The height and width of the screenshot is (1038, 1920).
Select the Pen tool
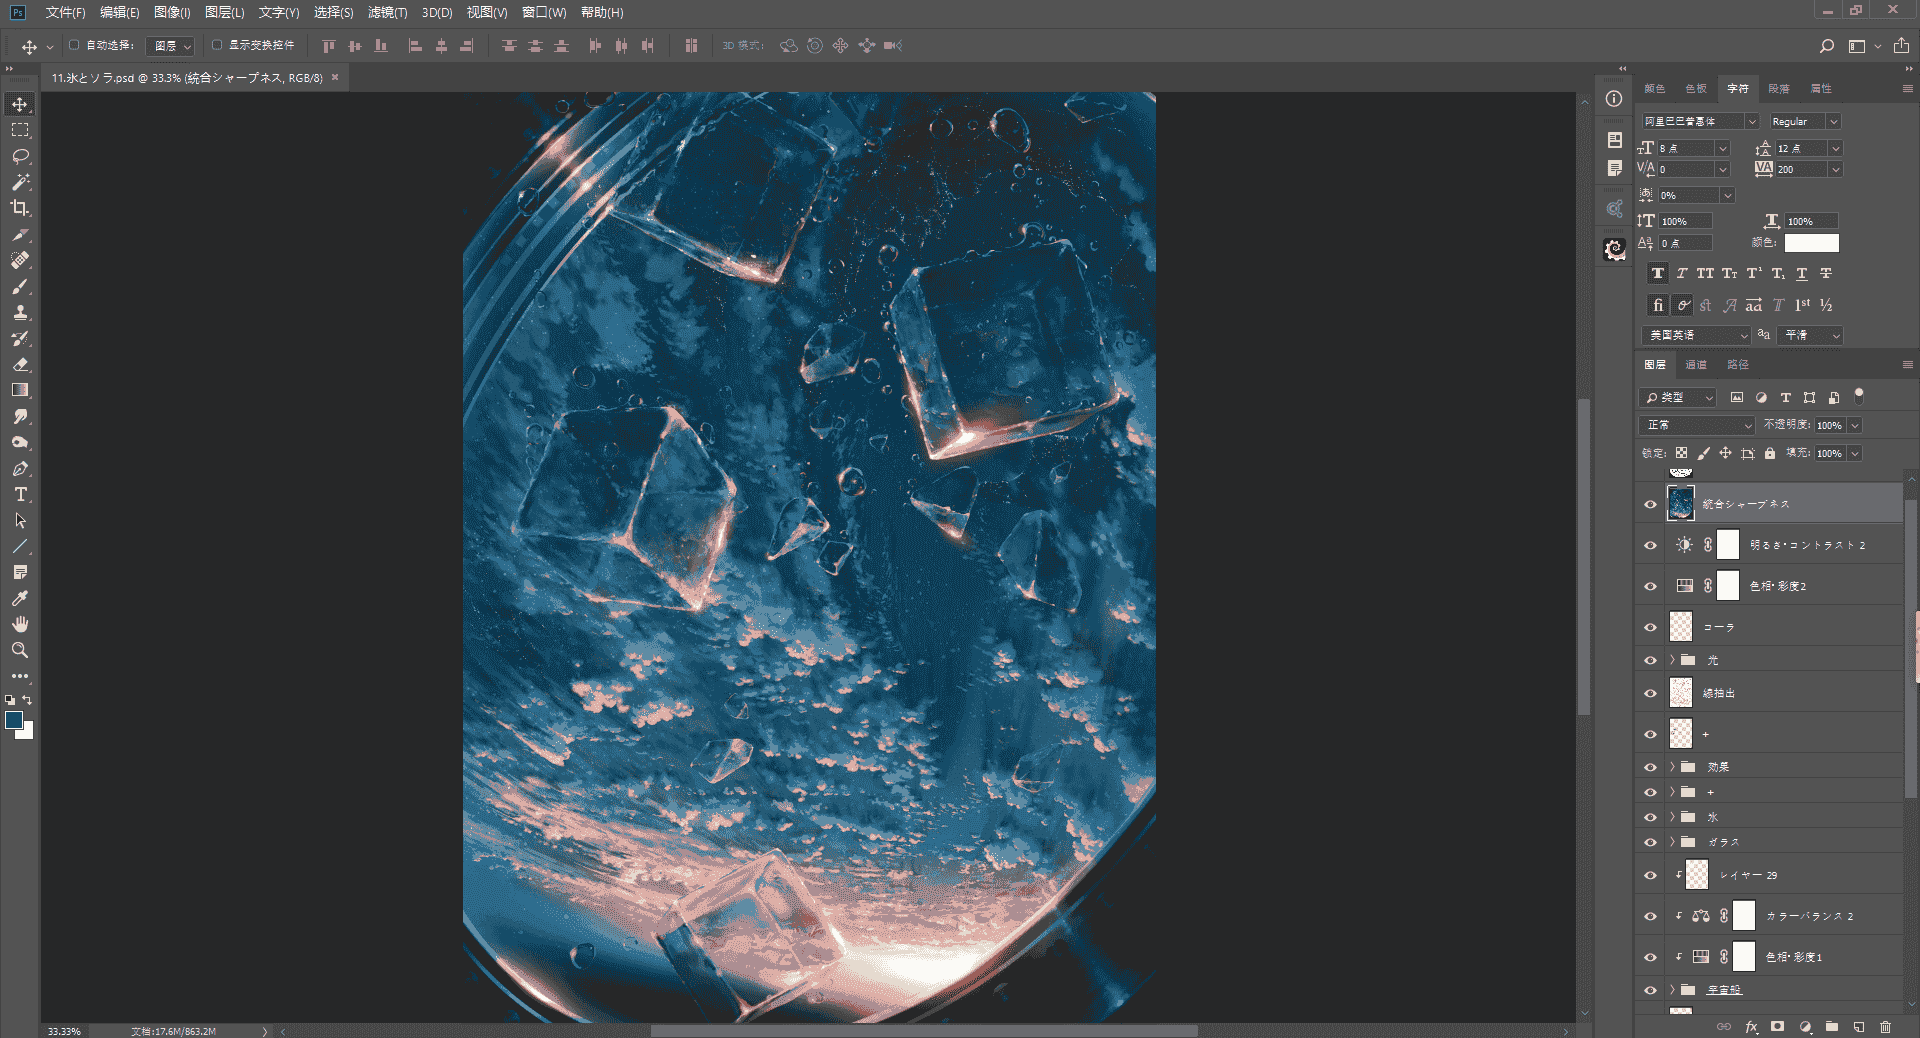click(20, 468)
